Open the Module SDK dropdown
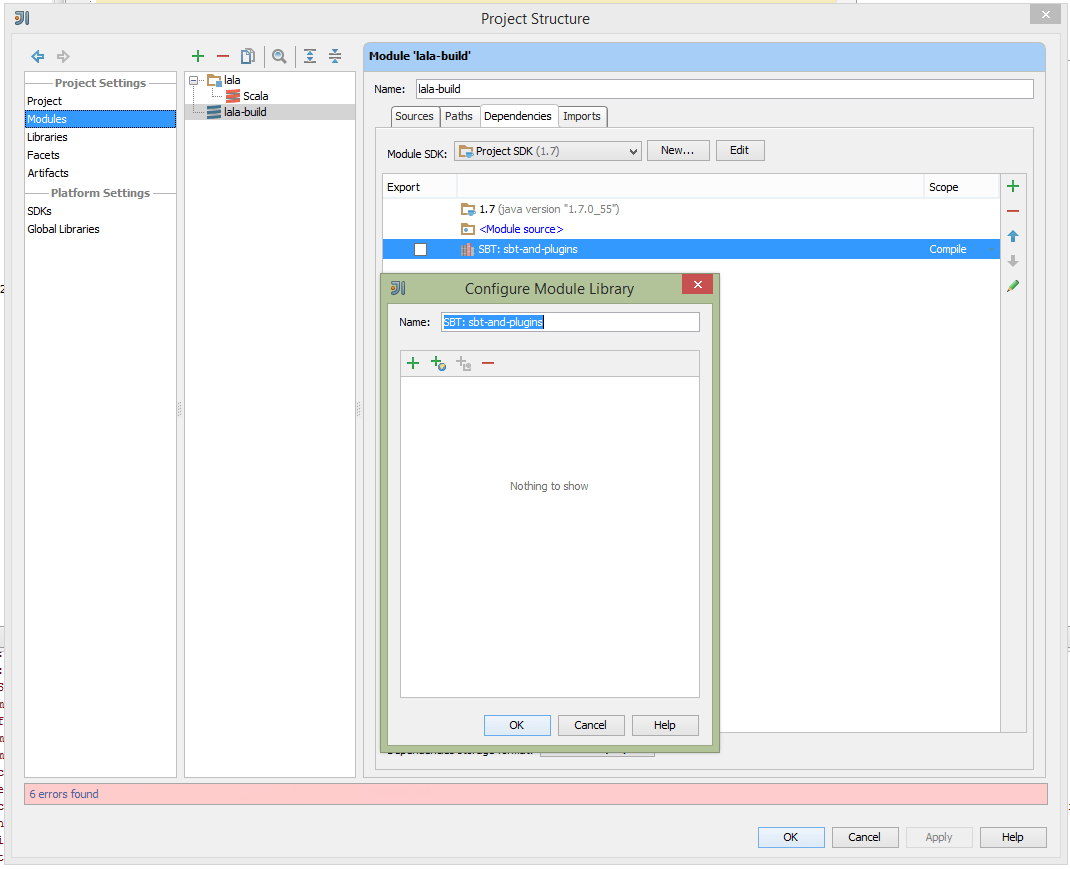 pyautogui.click(x=547, y=151)
